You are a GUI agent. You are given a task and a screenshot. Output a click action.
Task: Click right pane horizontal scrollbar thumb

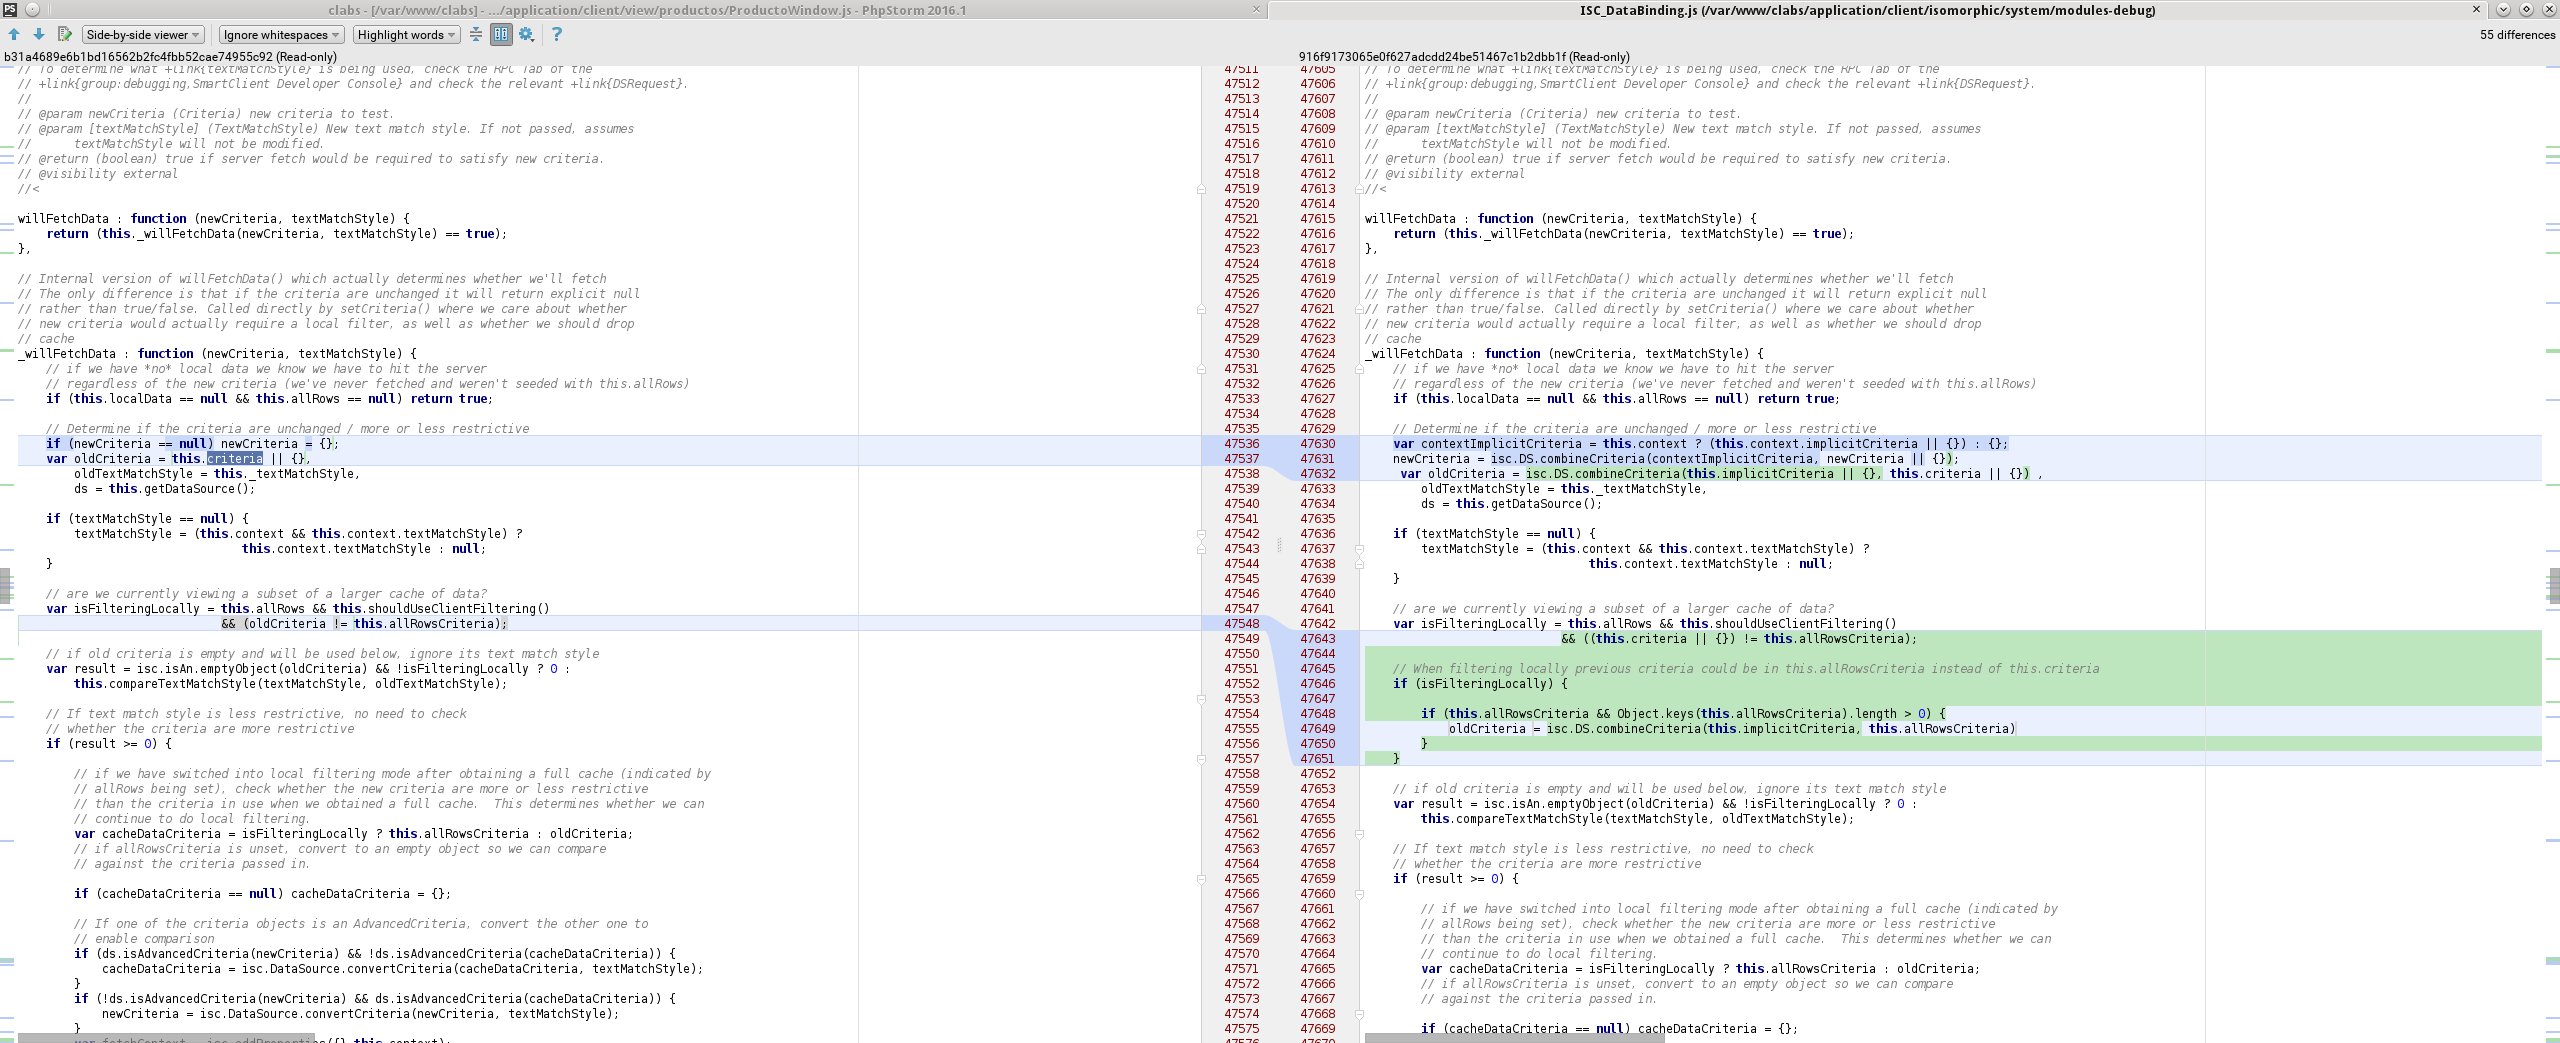[1514, 1039]
